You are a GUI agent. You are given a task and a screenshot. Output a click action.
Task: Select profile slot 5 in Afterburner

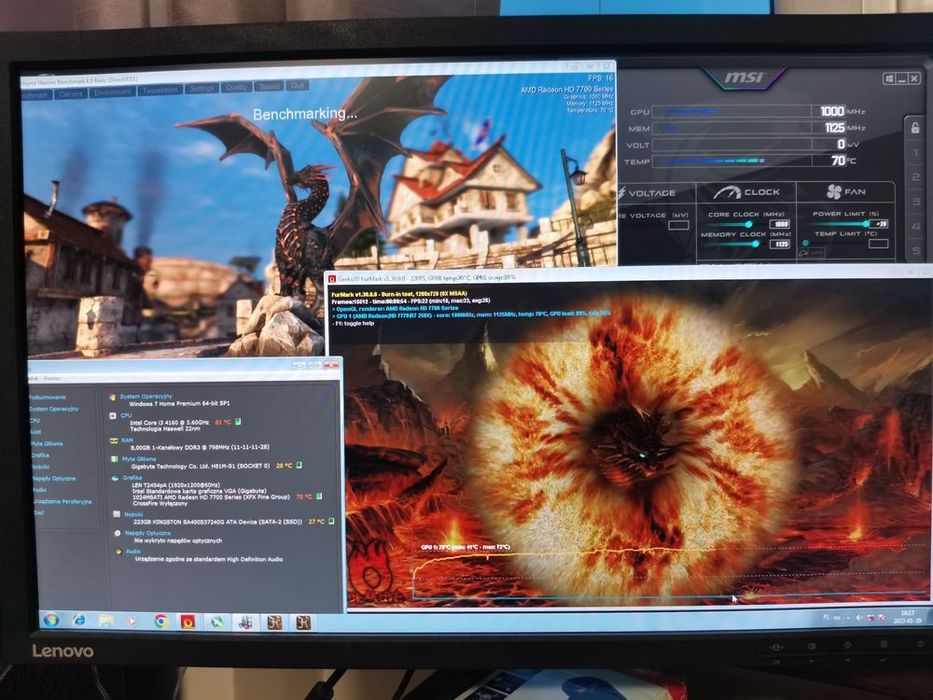point(917,251)
